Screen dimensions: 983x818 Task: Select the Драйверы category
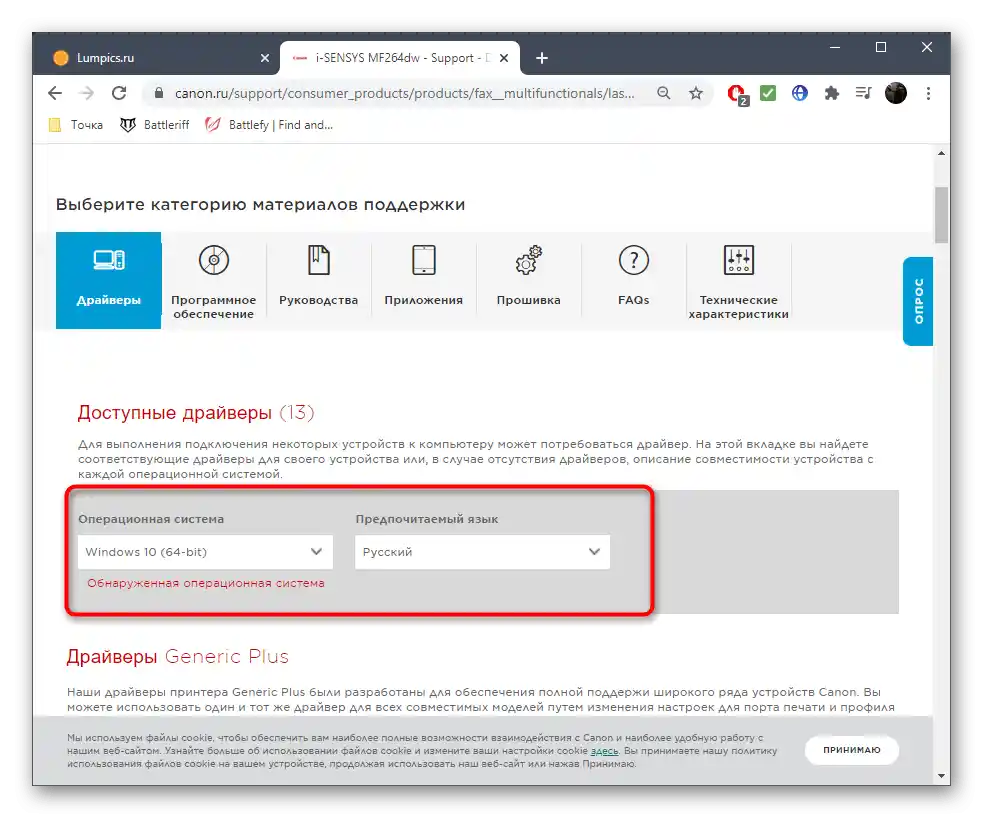pyautogui.click(x=108, y=280)
